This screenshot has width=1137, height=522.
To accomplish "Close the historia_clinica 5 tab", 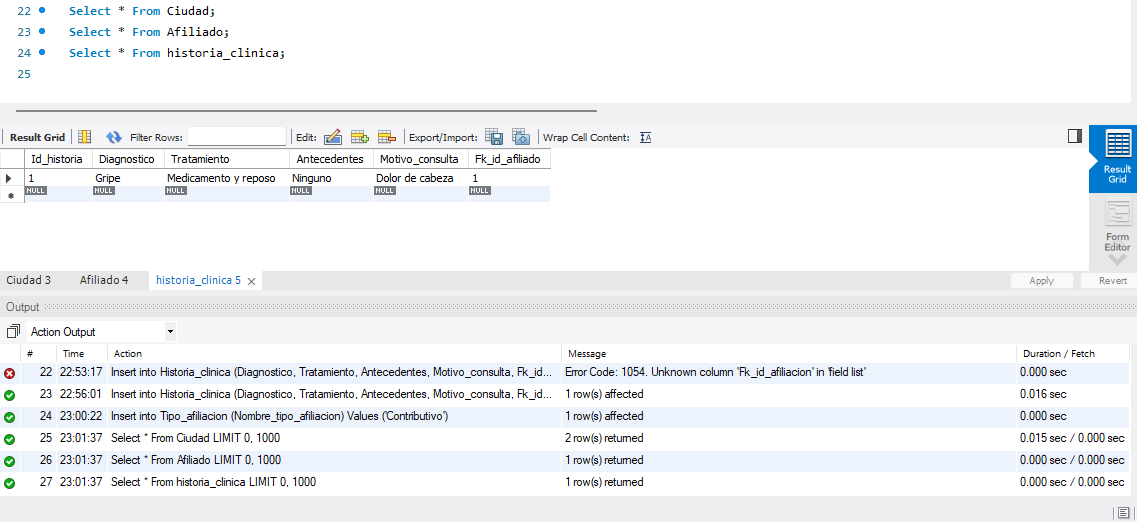I will pos(252,282).
